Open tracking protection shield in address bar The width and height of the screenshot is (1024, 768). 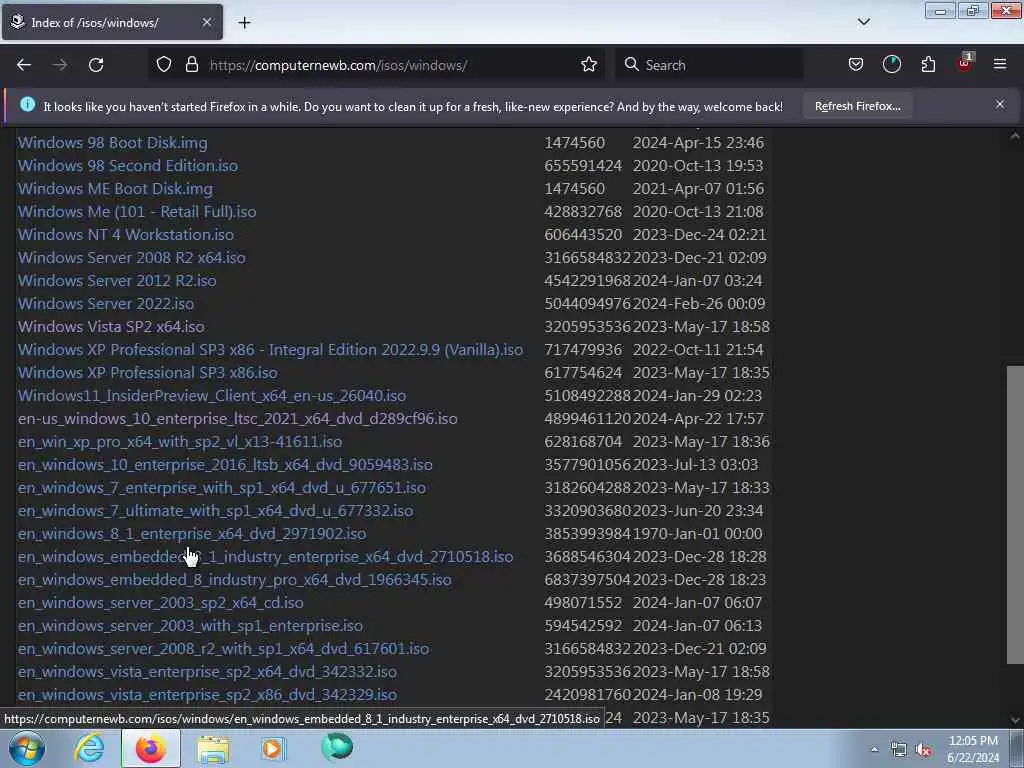tap(164, 65)
